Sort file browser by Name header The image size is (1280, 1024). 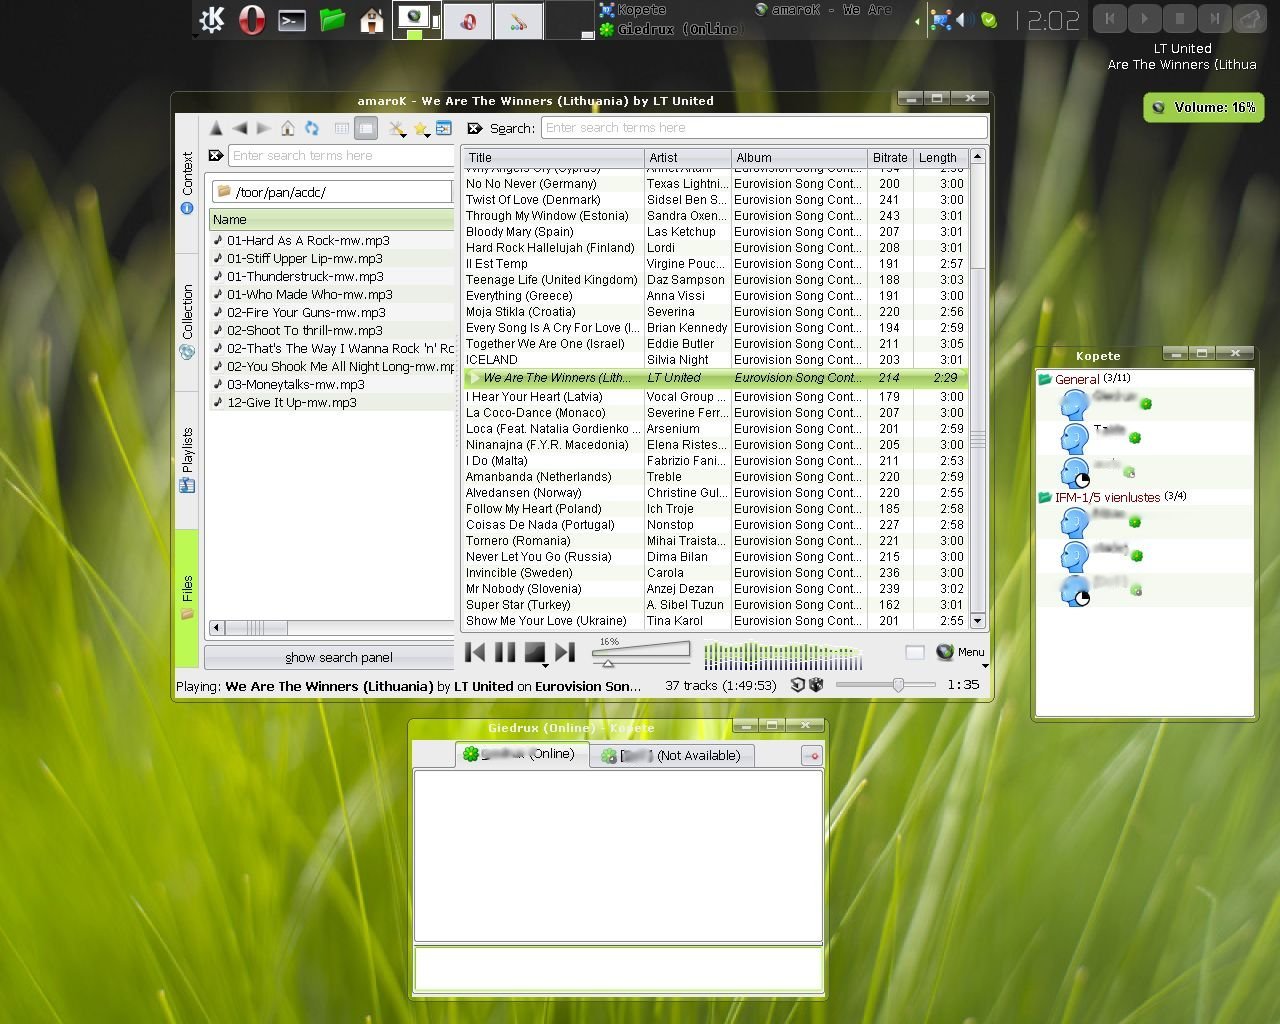[332, 220]
